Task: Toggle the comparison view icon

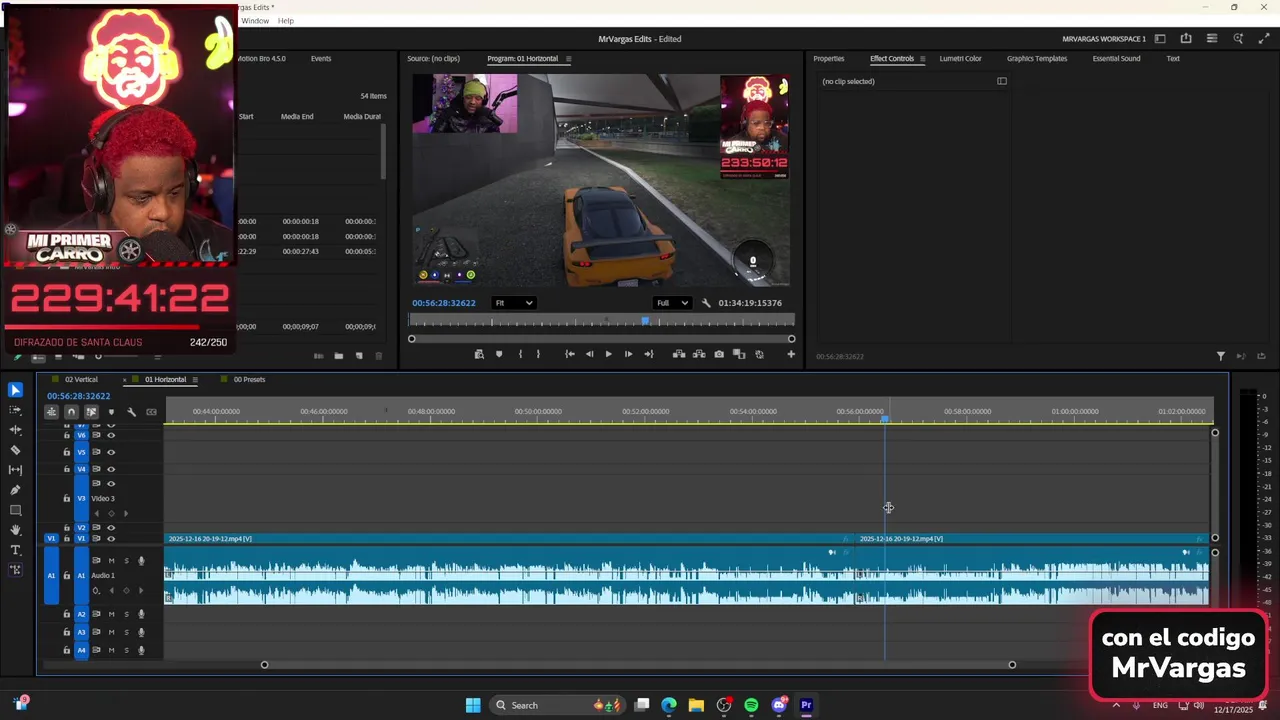Action: (739, 354)
